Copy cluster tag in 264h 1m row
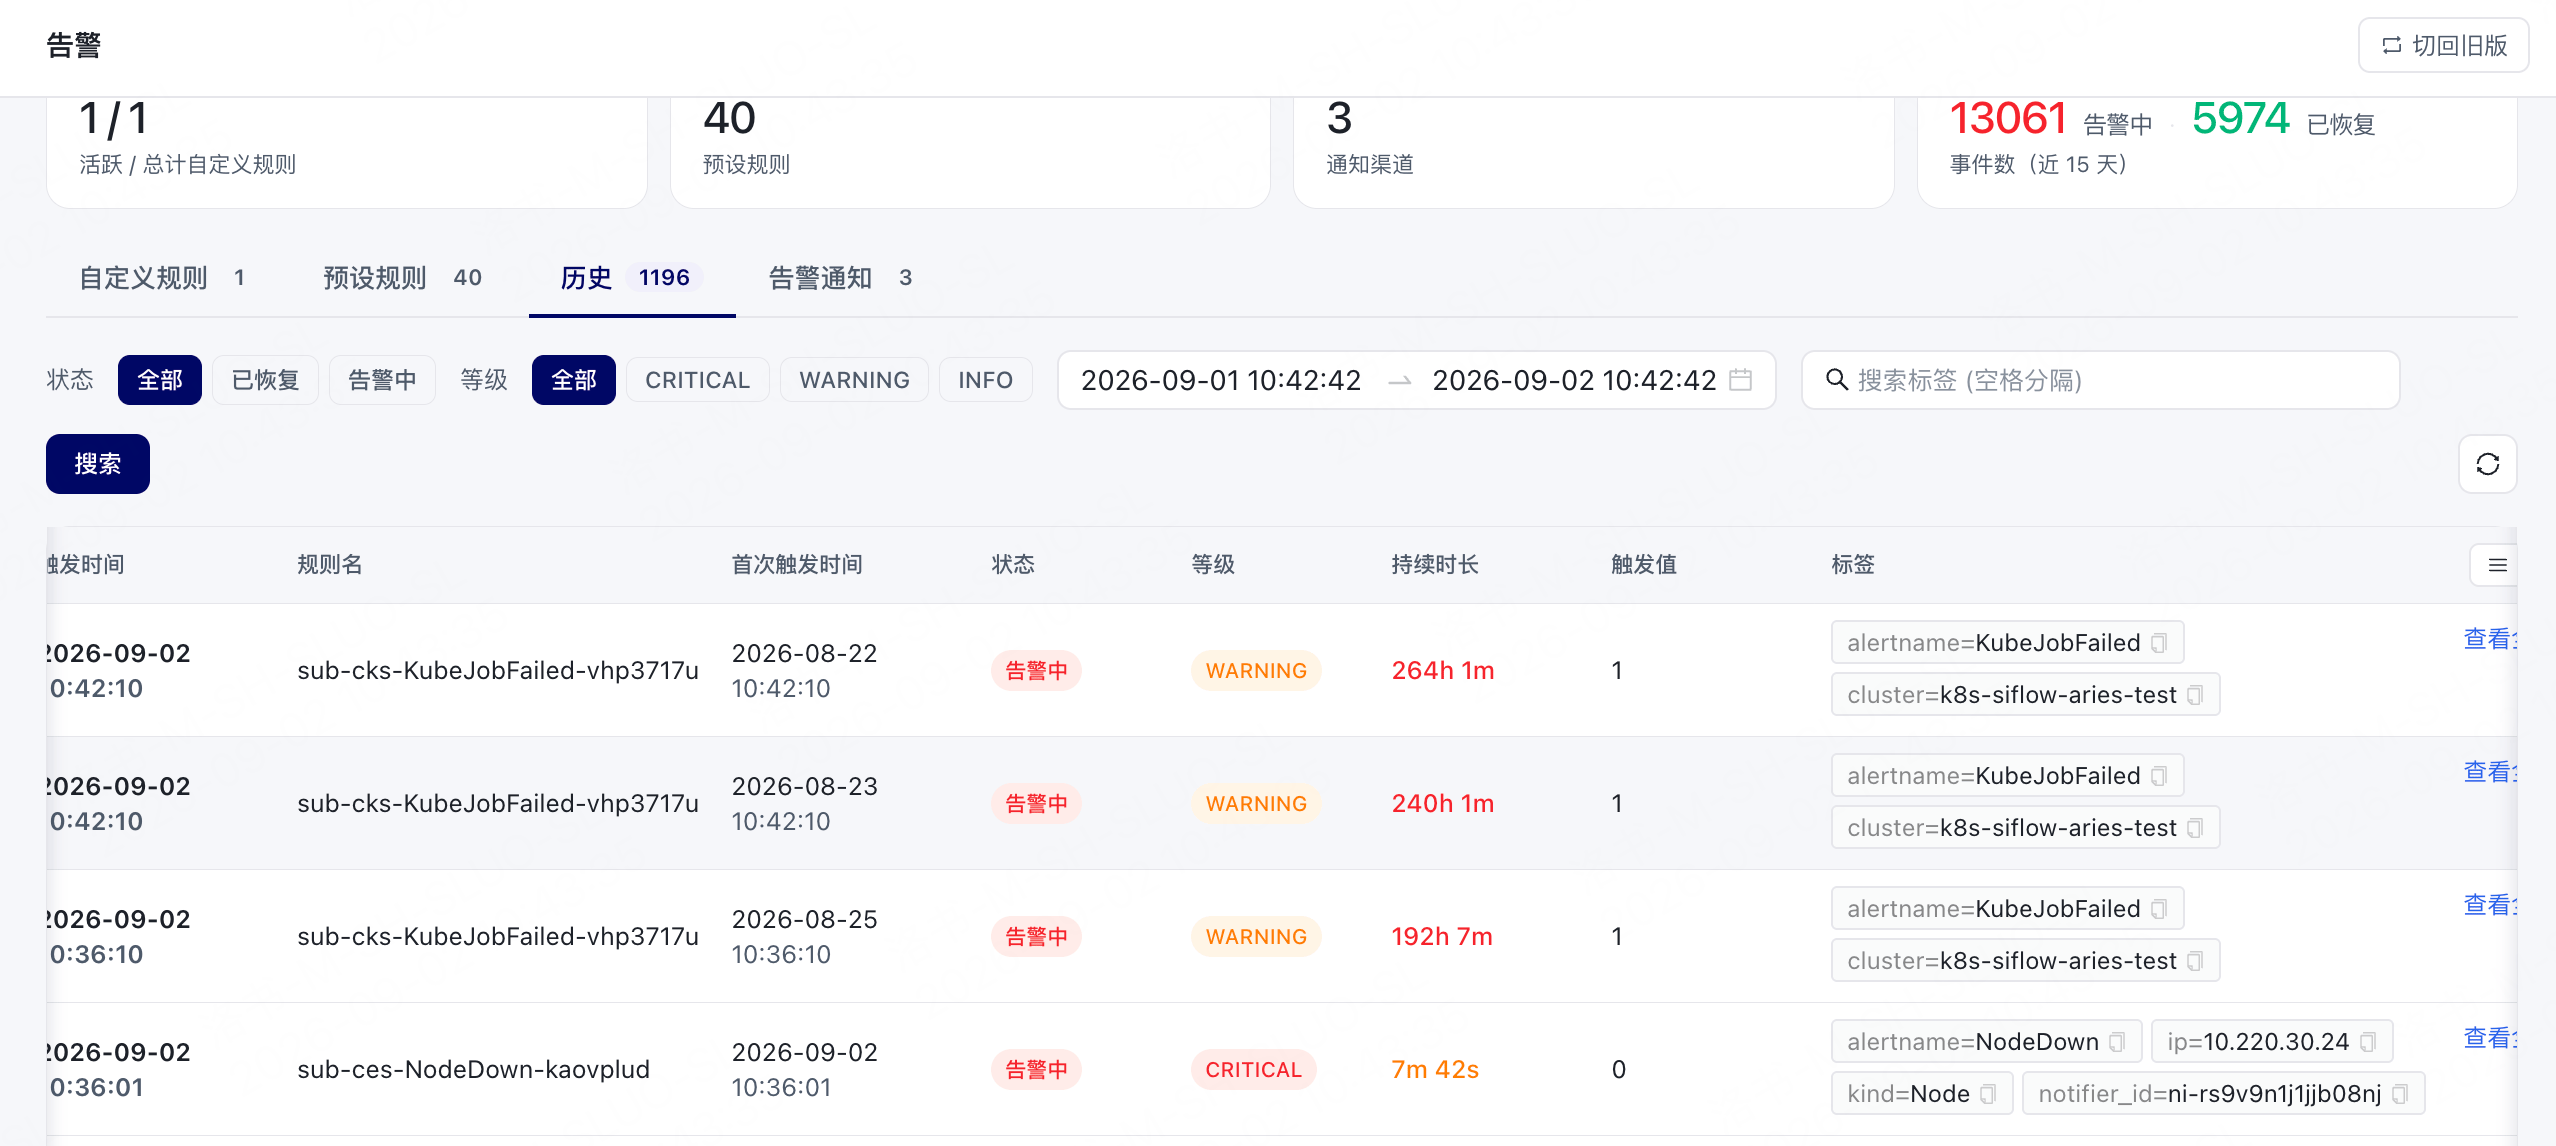2556x1146 pixels. click(x=2195, y=695)
